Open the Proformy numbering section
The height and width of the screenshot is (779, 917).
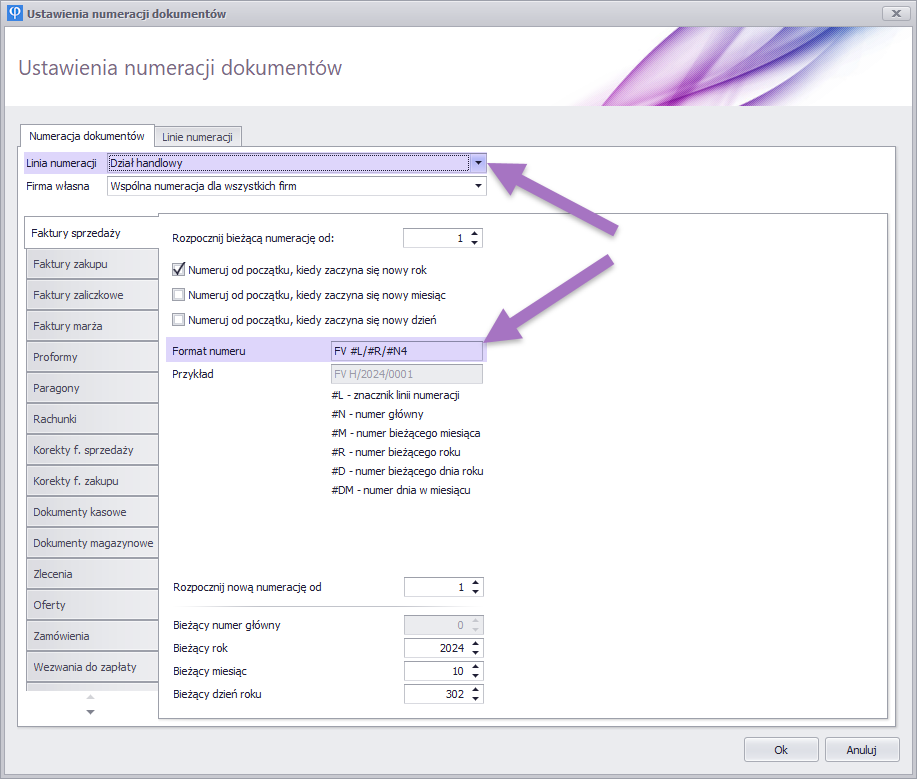point(92,357)
